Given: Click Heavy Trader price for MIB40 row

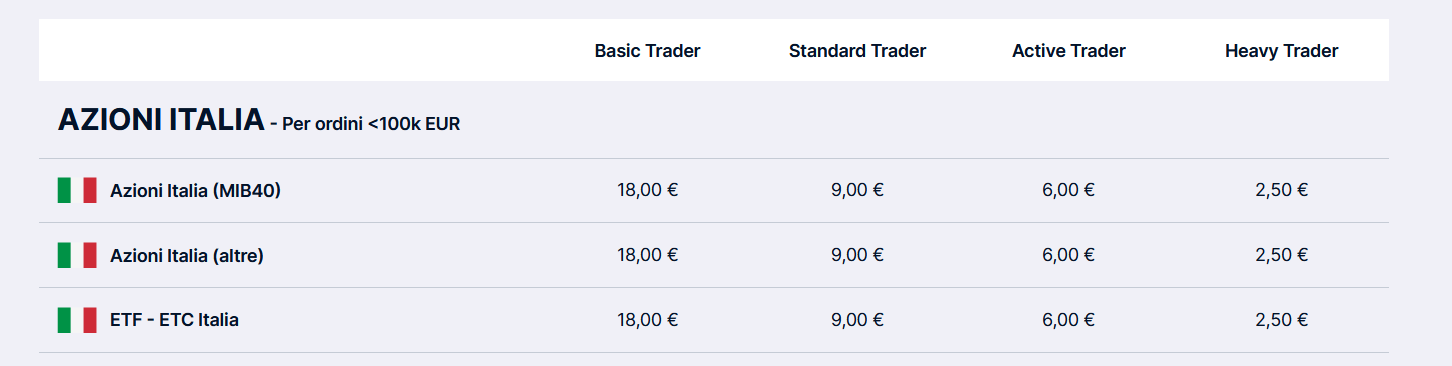Looking at the screenshot, I should 1281,190.
